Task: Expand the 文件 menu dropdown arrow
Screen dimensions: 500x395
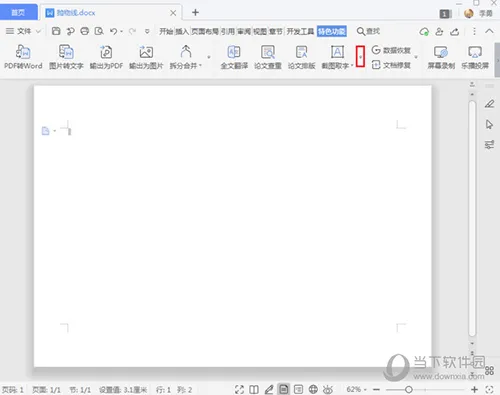Action: (x=38, y=32)
